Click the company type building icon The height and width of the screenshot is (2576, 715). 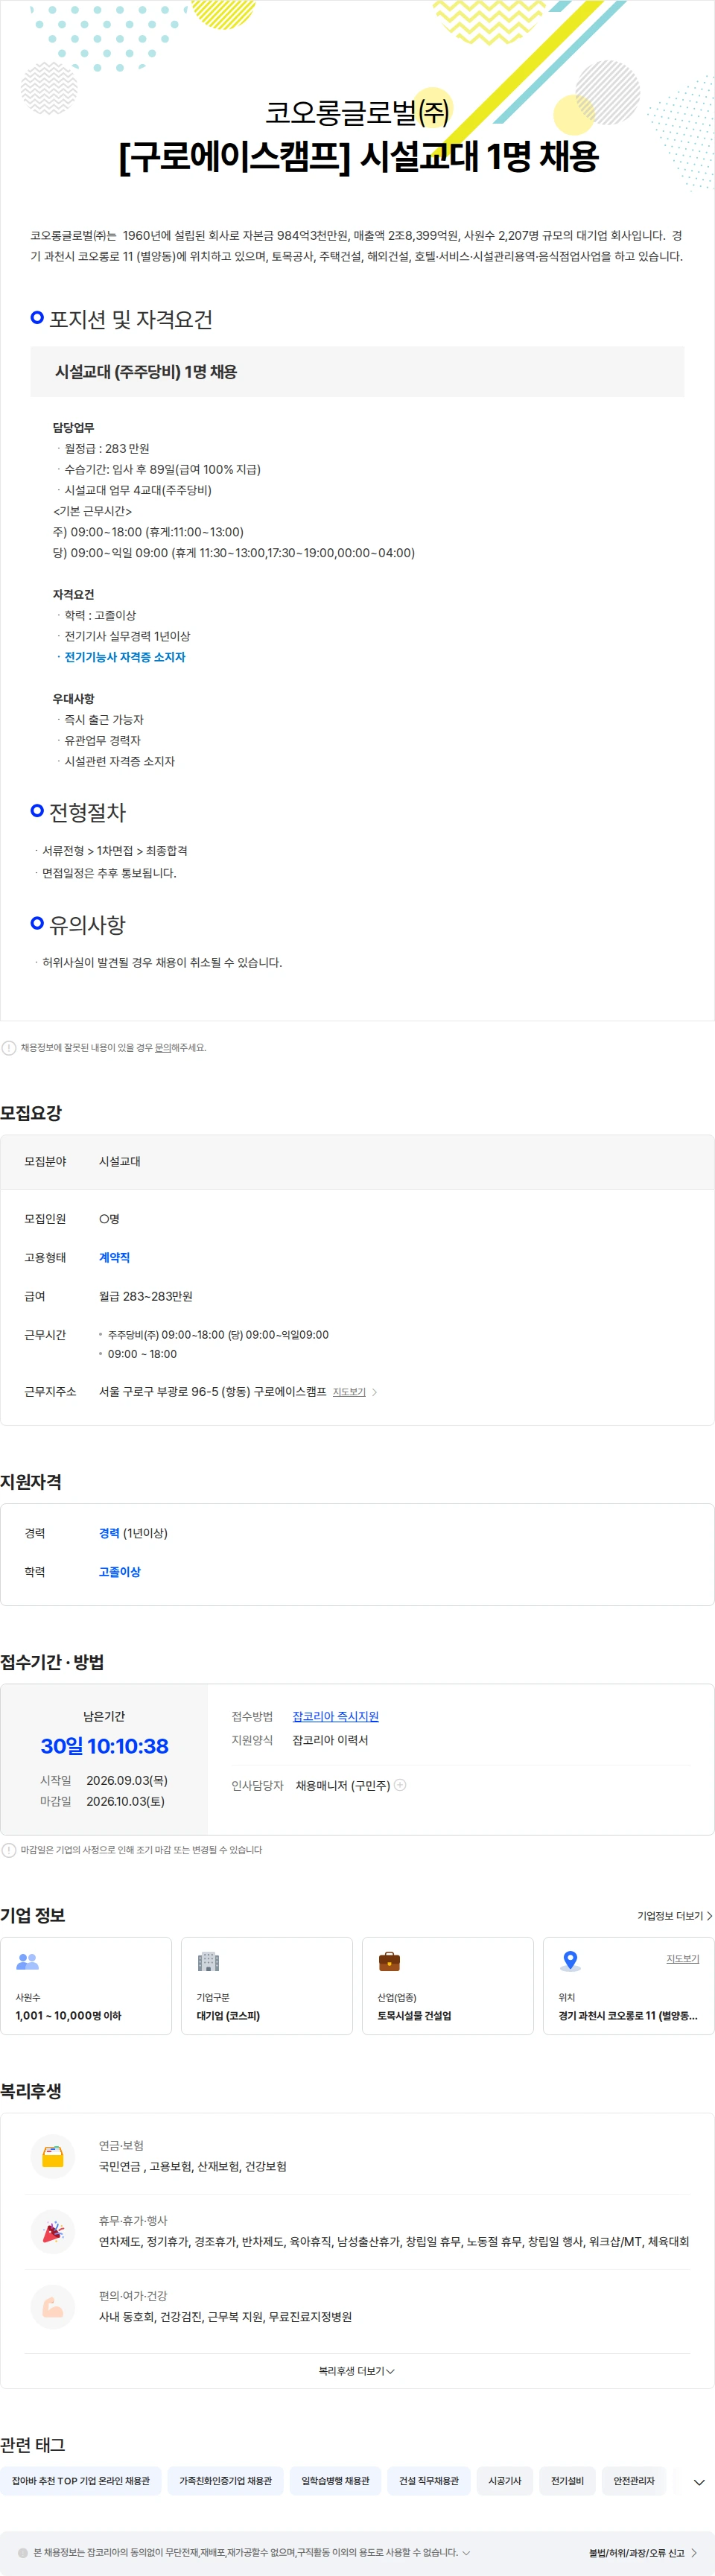208,1961
